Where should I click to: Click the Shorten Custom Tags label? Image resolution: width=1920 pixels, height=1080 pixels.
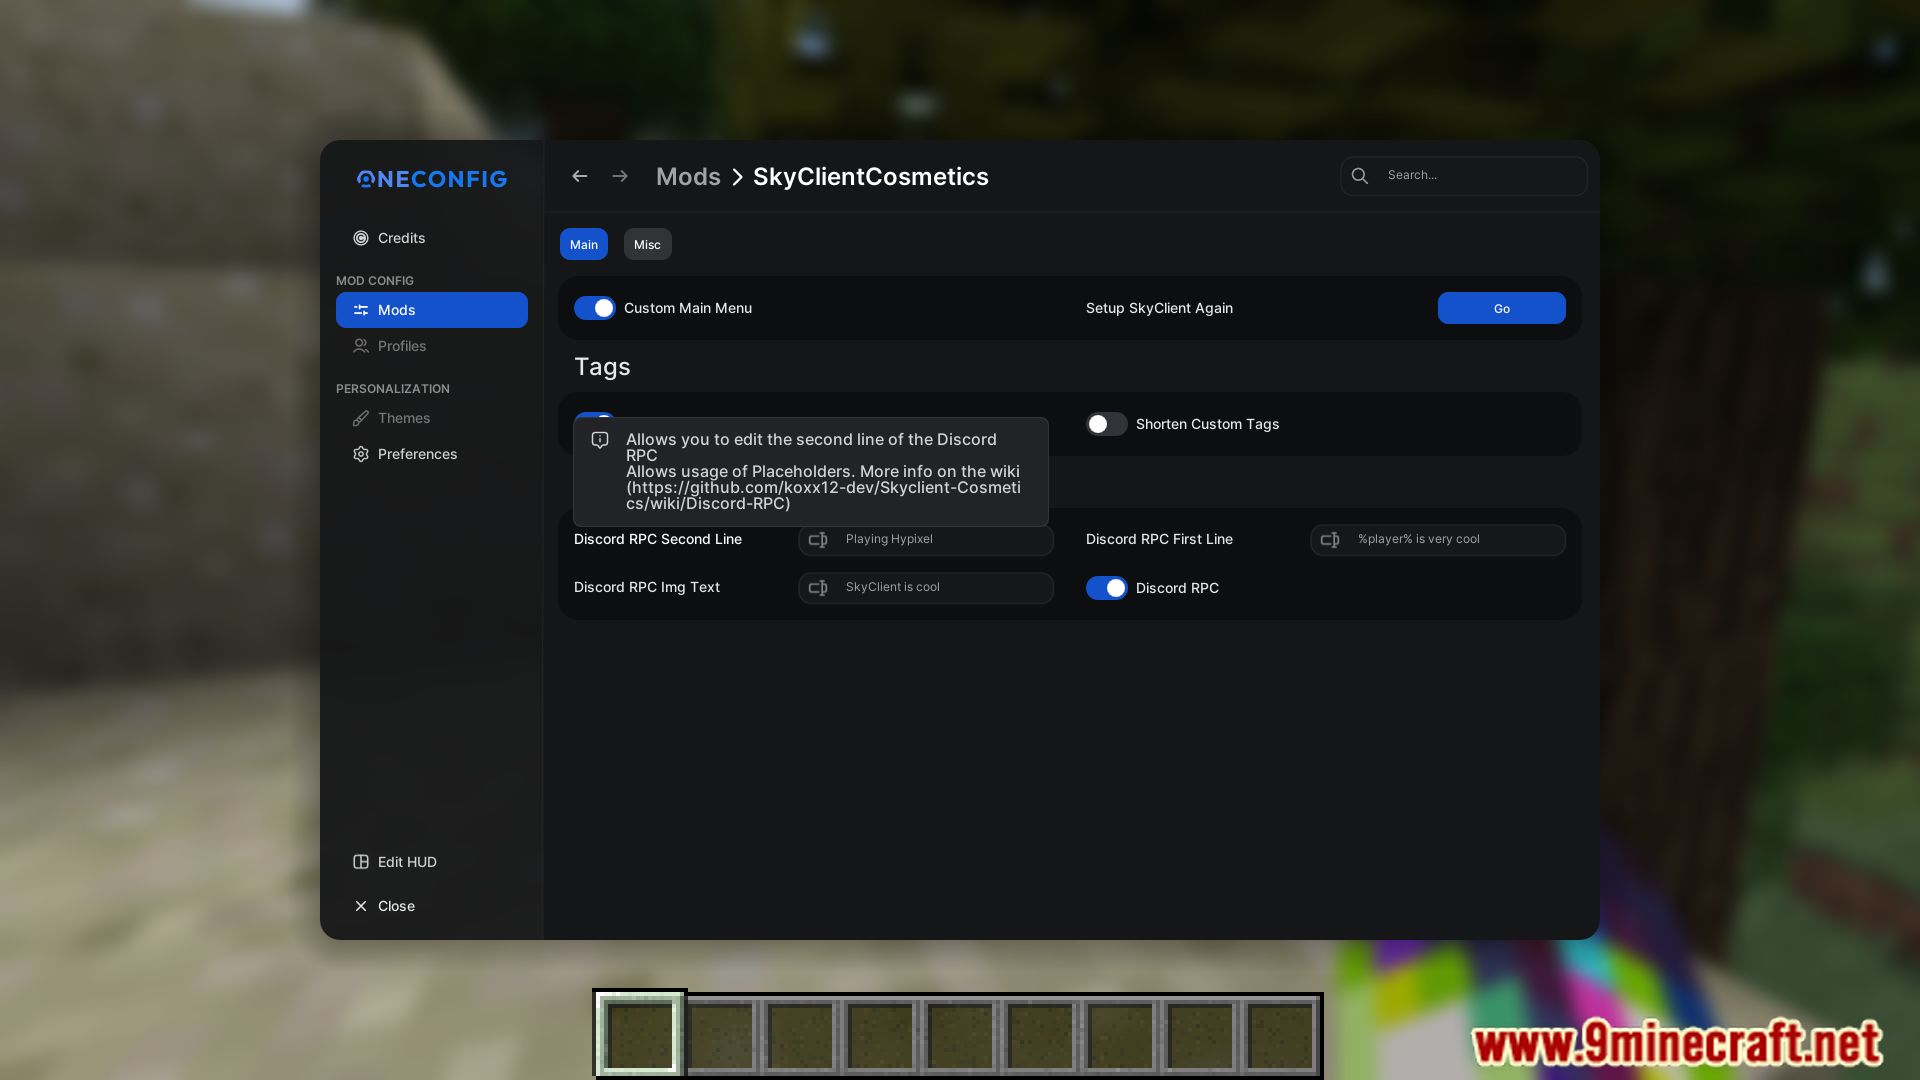(1207, 424)
